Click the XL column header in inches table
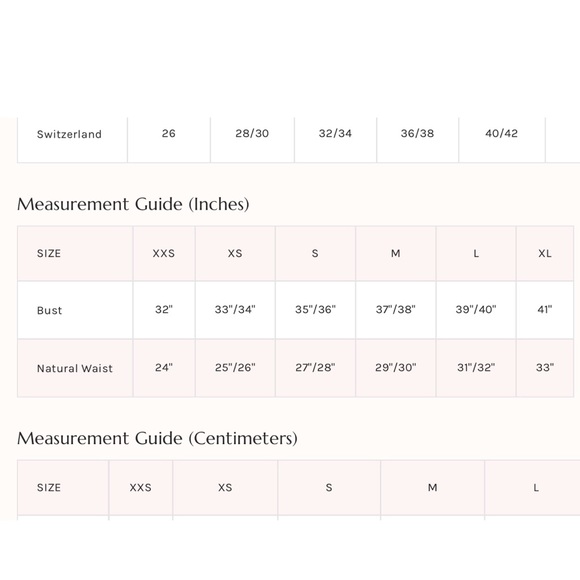580x580 pixels. click(x=545, y=253)
